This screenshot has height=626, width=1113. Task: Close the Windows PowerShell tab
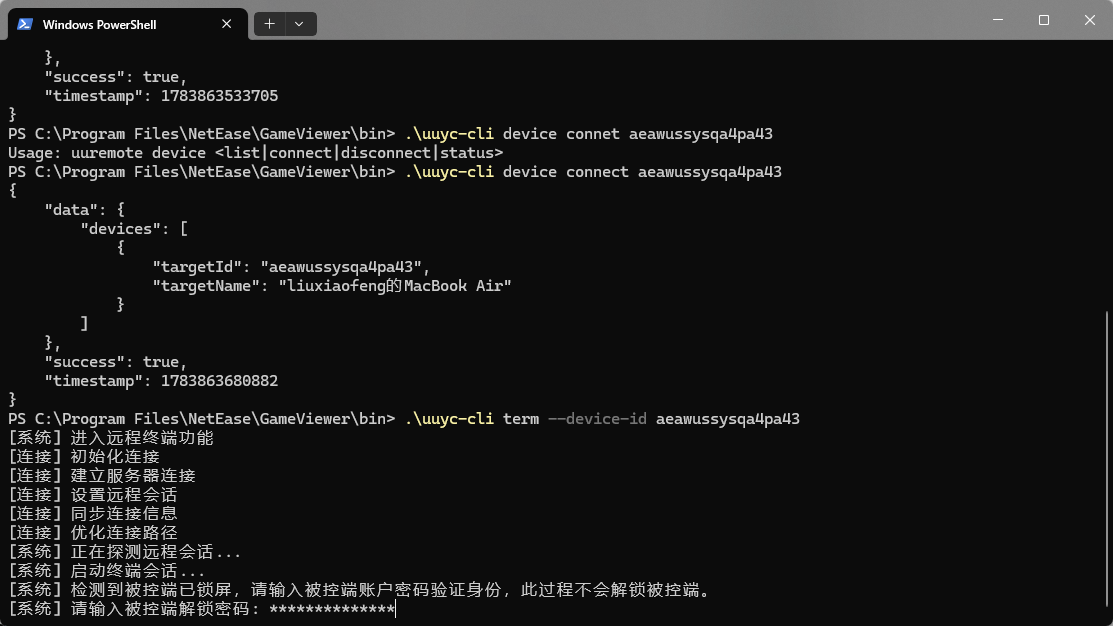coord(226,24)
